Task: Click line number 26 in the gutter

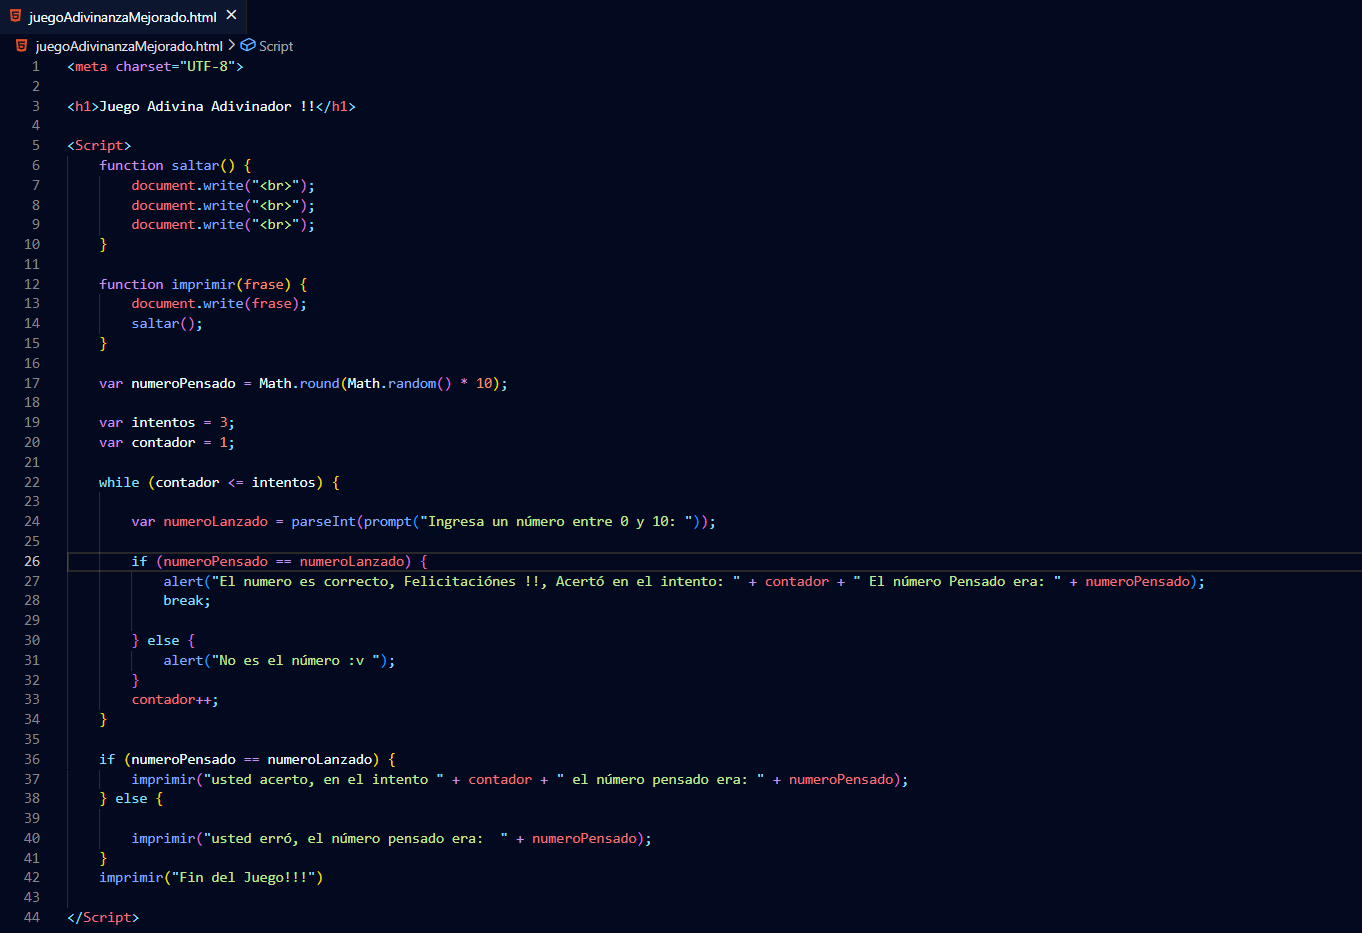Action: [32, 561]
